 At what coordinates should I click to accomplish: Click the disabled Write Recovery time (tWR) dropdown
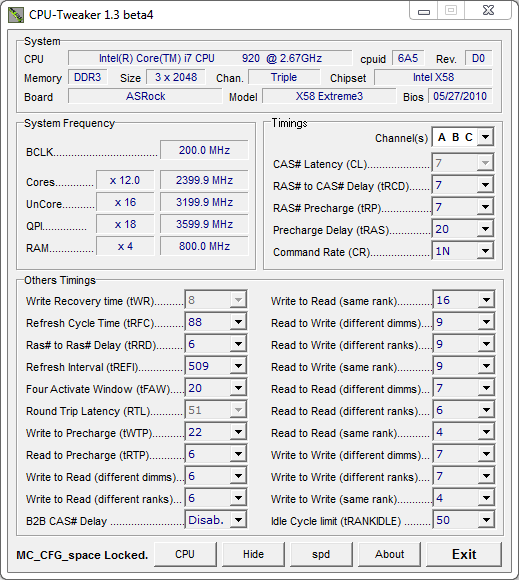[215, 300]
